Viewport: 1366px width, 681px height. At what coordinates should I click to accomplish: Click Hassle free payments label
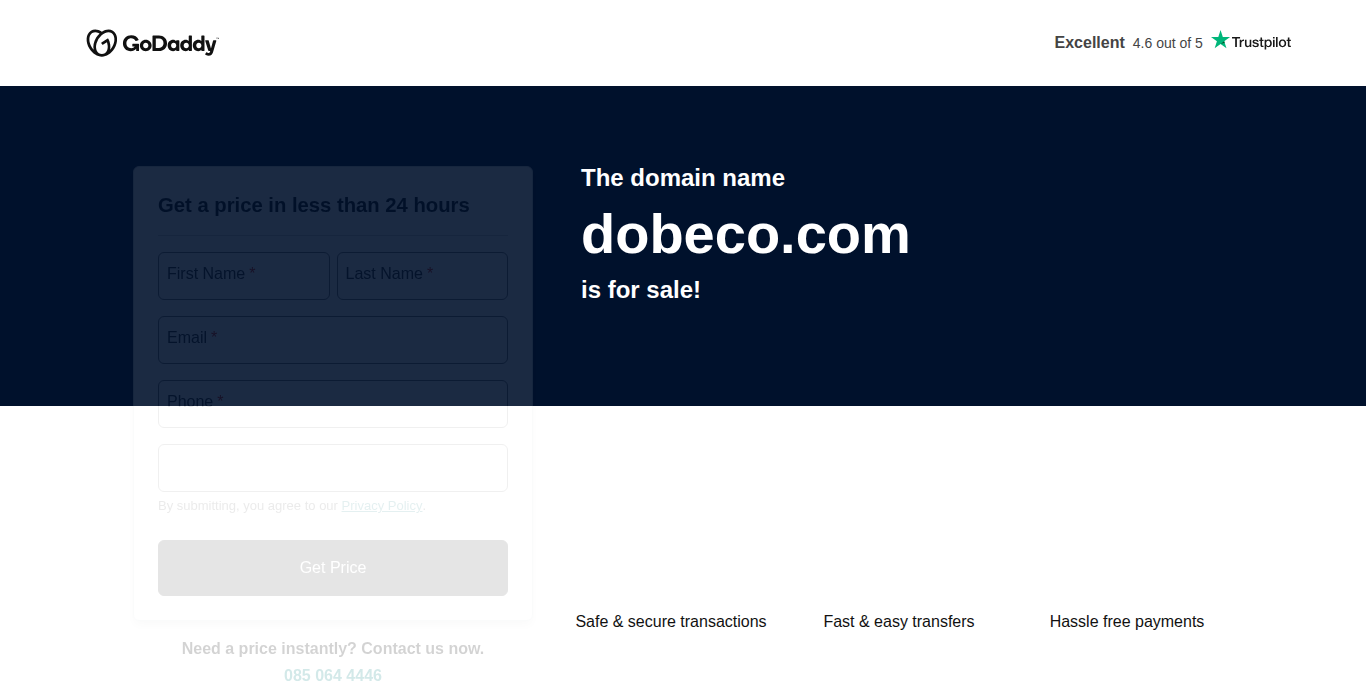tap(1127, 622)
